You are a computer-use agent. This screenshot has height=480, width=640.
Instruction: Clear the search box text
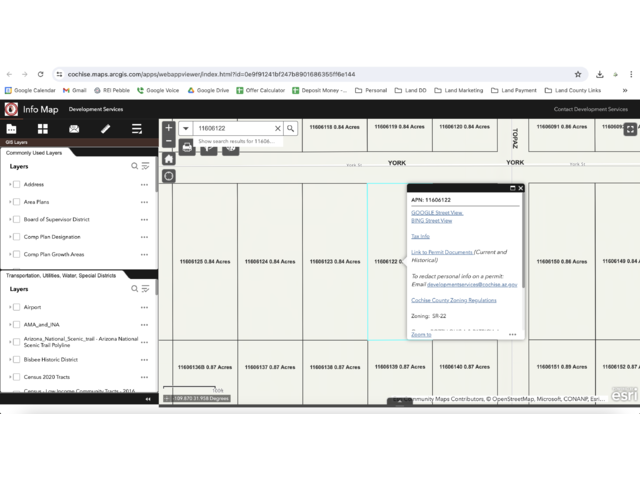point(278,129)
